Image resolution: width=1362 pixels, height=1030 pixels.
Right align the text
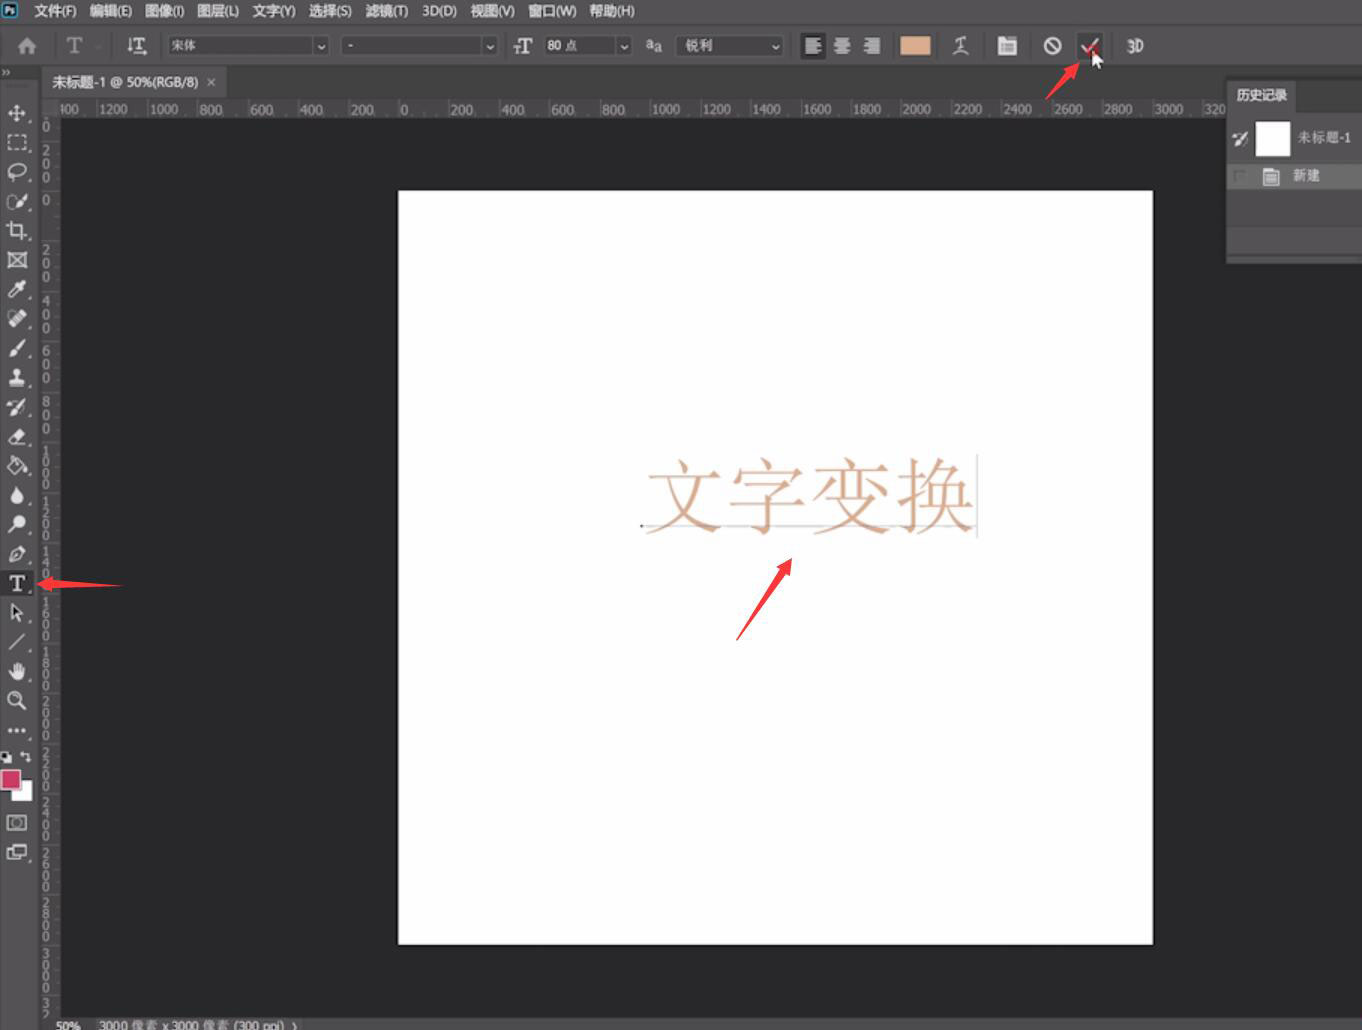871,46
